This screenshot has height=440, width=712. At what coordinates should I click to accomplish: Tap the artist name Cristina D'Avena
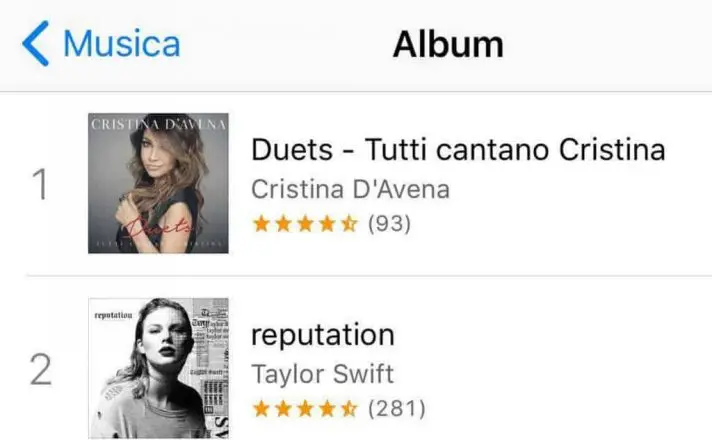click(350, 188)
